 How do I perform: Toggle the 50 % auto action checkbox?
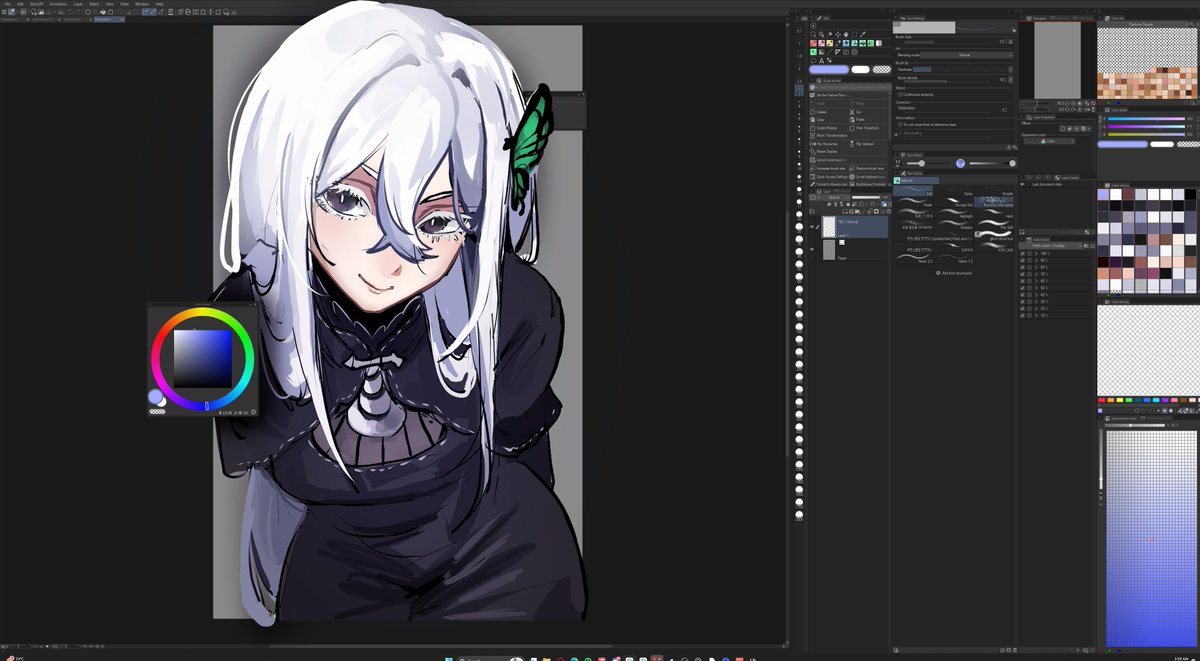click(x=1022, y=288)
